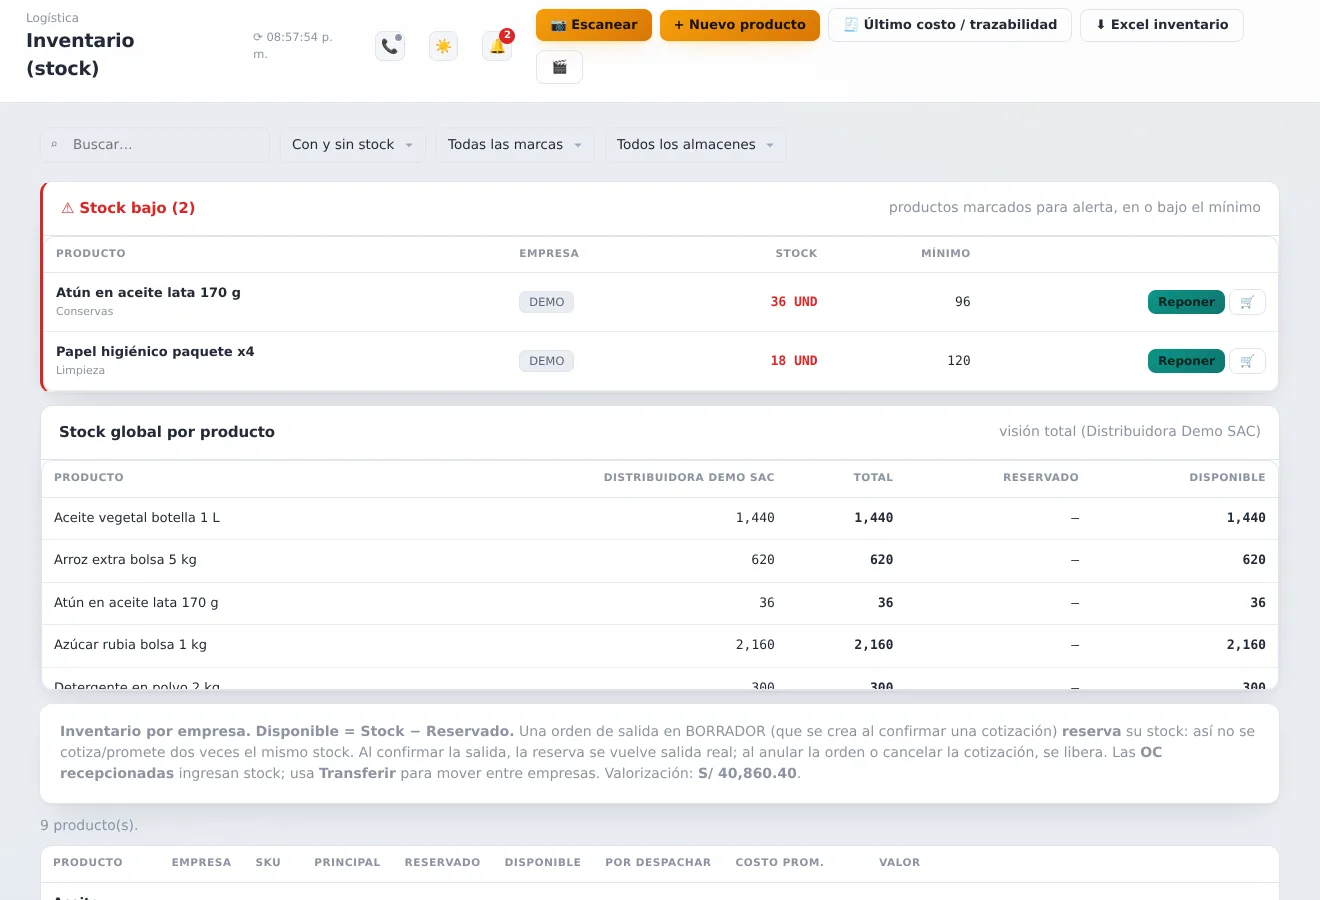
Task: Select 'Atún en aceite lata 170 g' in Stock bajo
Action: click(x=148, y=293)
